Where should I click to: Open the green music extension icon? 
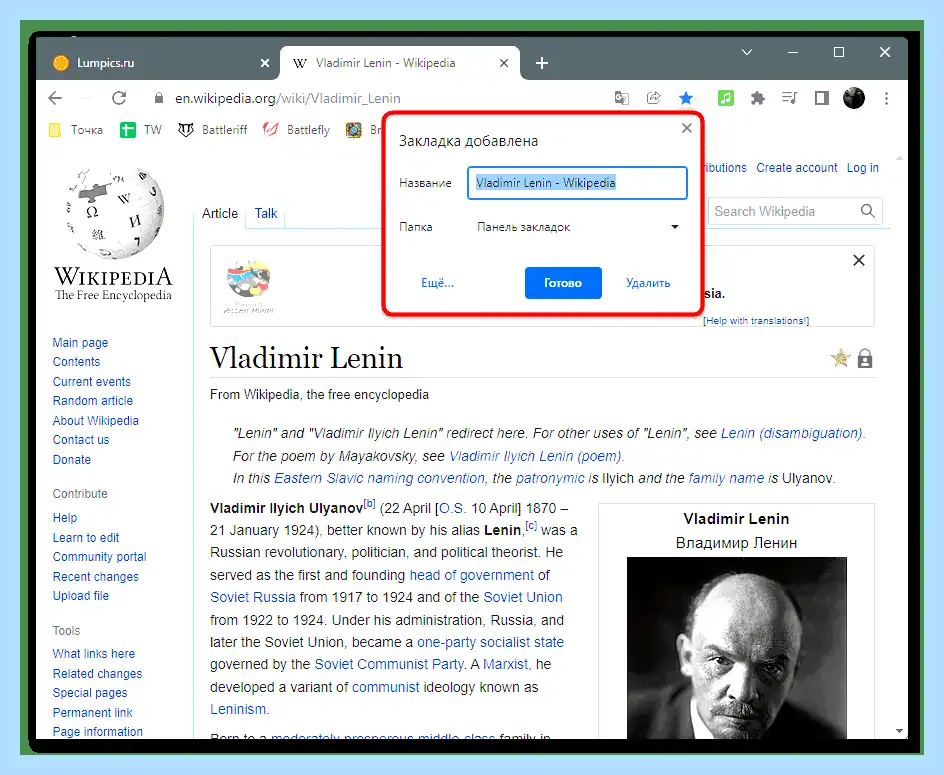[x=725, y=98]
